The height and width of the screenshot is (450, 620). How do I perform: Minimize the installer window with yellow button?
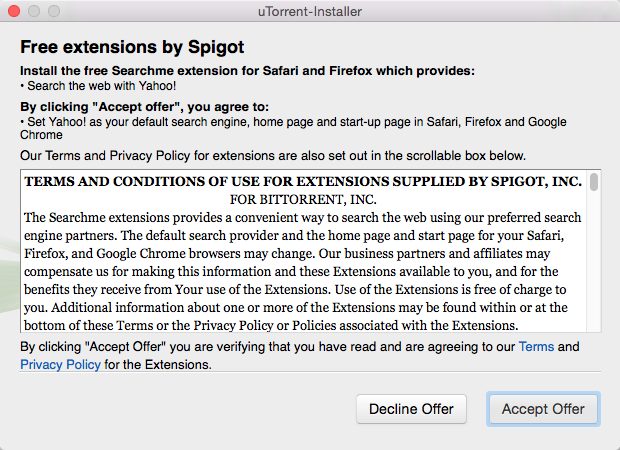[34, 10]
